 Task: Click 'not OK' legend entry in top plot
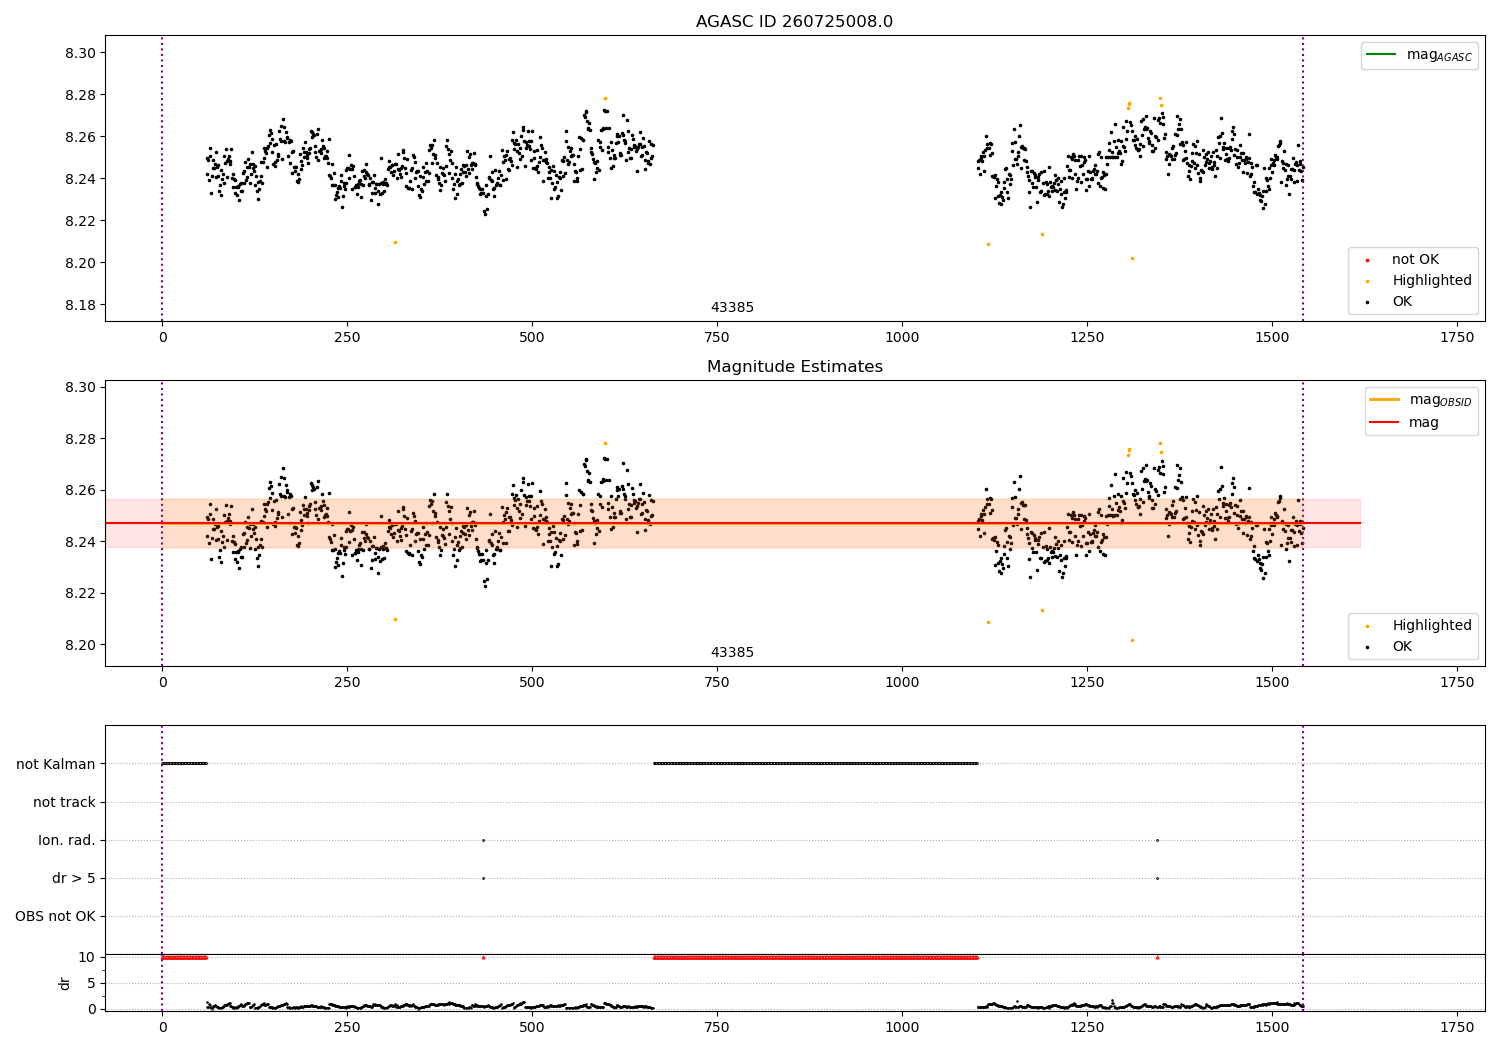(x=1415, y=260)
